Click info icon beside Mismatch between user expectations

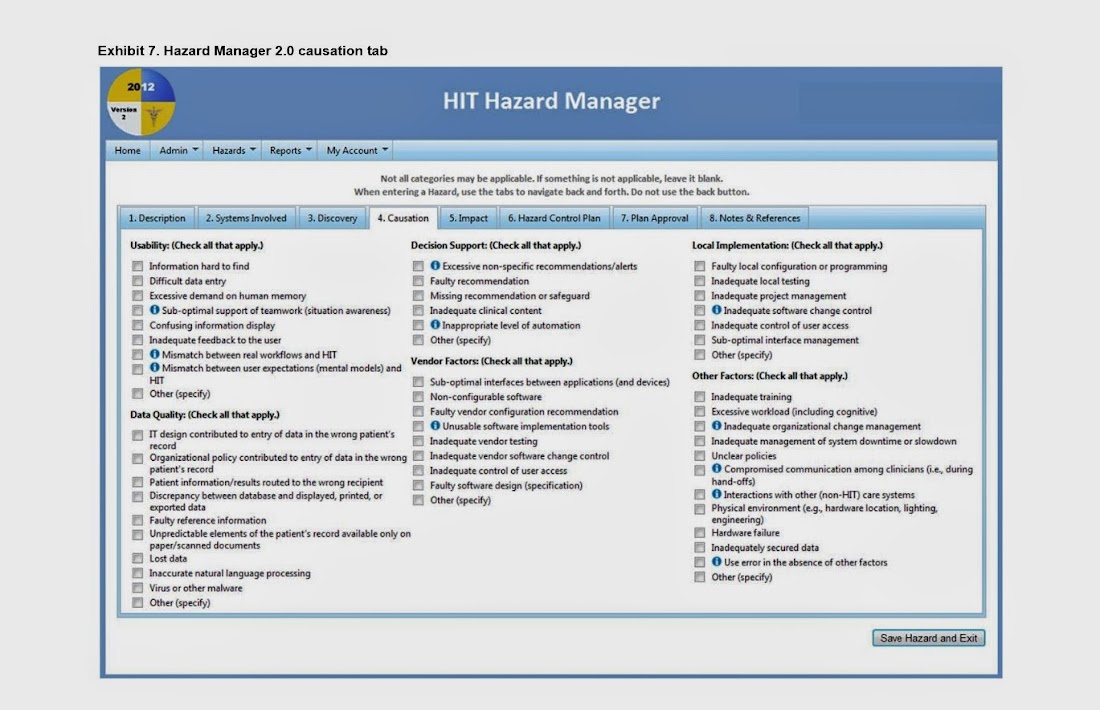coord(154,368)
